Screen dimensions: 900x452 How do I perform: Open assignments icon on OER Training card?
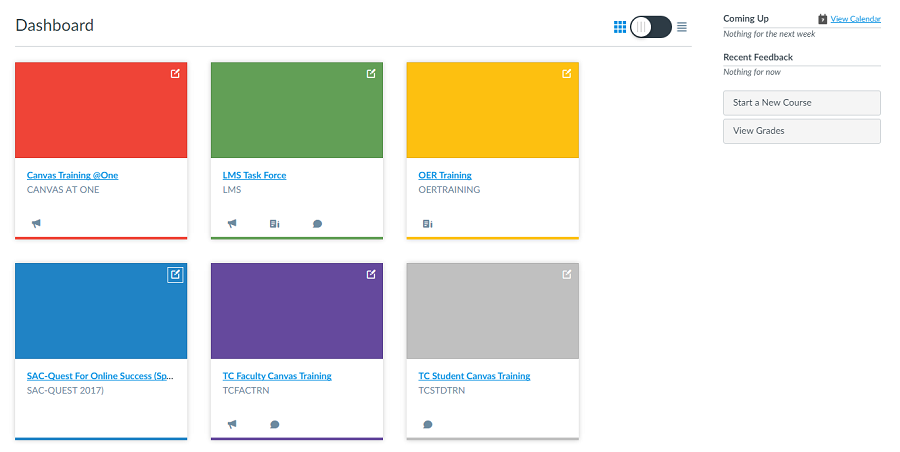427,224
